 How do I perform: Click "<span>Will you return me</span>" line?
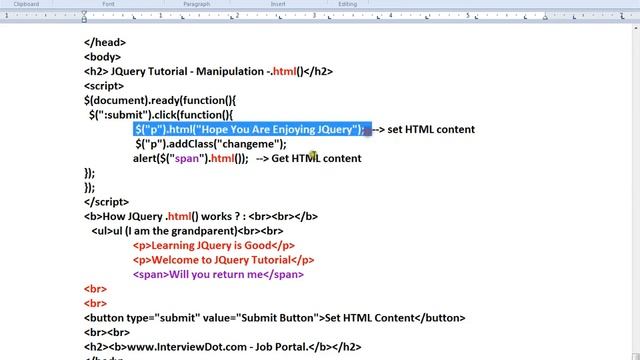(218, 275)
